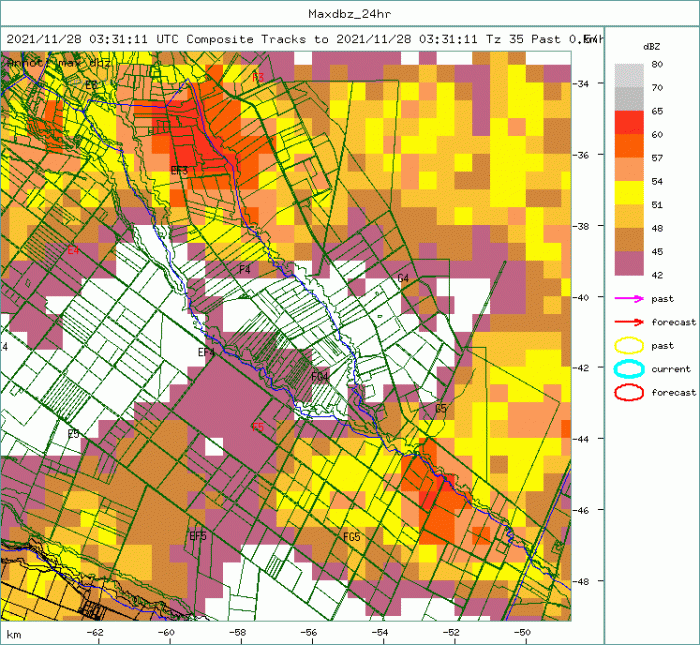Click the EF3 grid label on map
This screenshot has width=700, height=645.
coord(179,170)
